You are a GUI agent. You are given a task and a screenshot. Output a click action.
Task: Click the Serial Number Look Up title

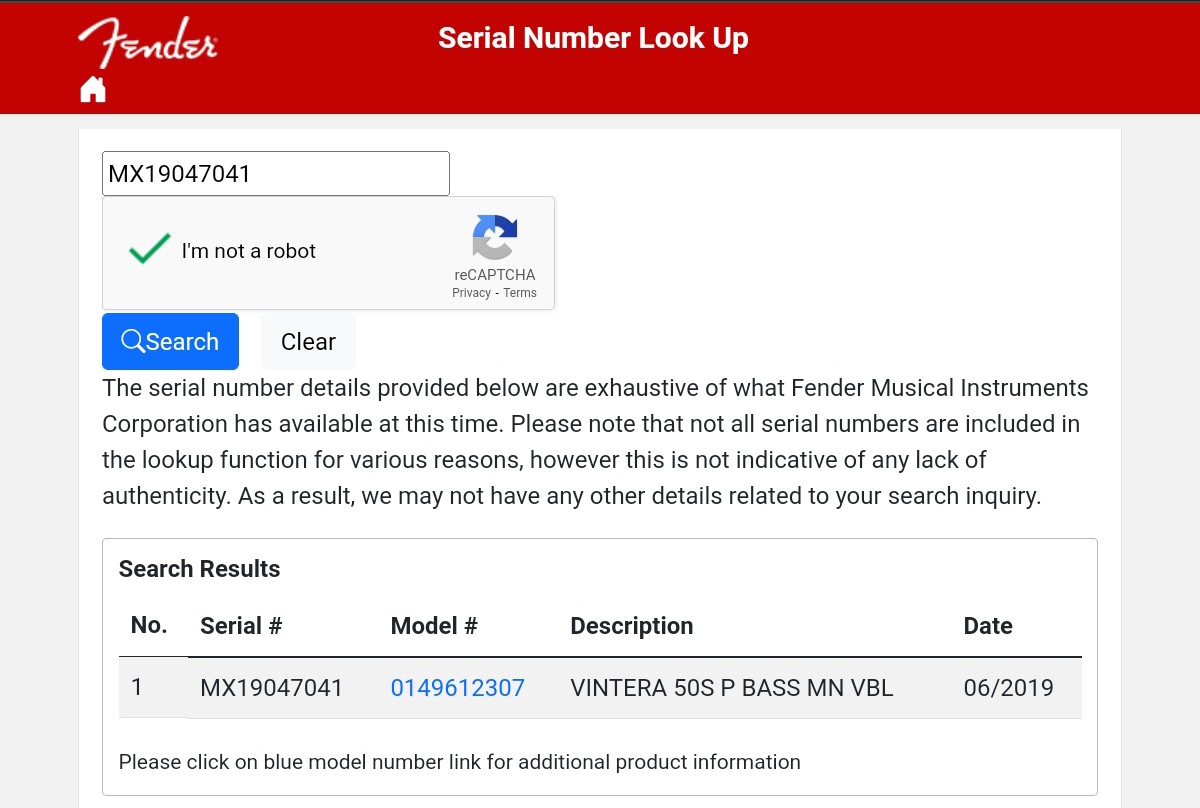(x=593, y=38)
